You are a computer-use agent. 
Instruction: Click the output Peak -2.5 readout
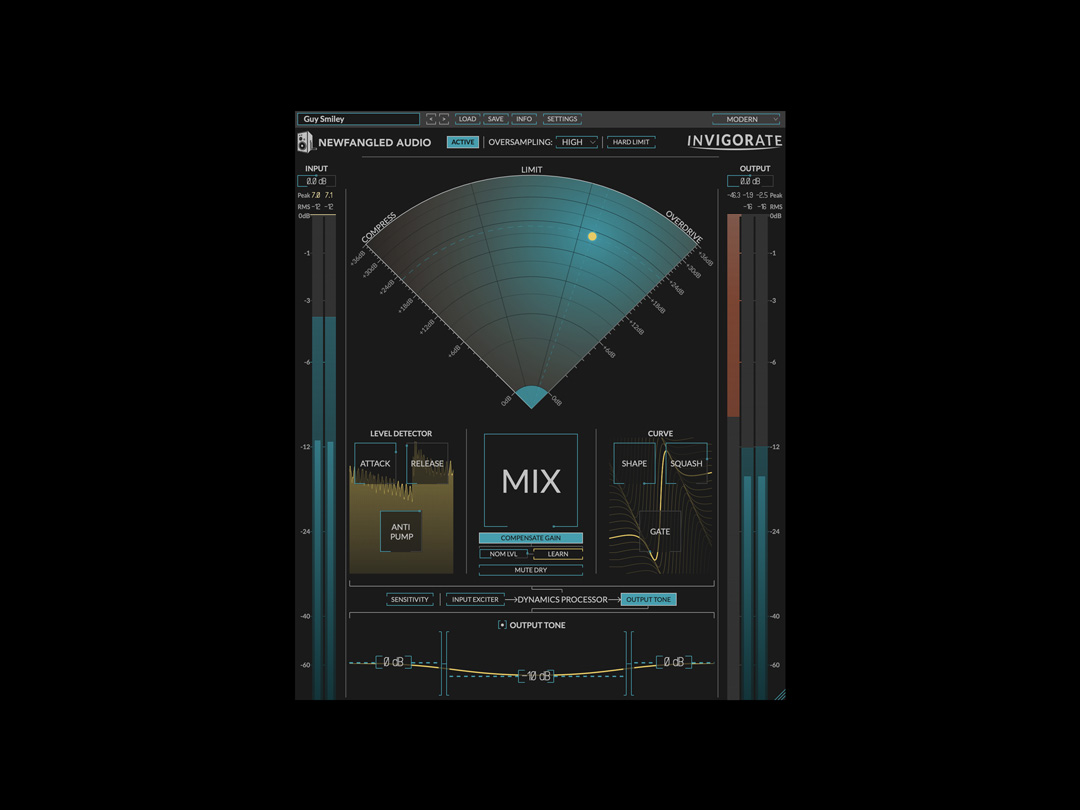tap(762, 196)
